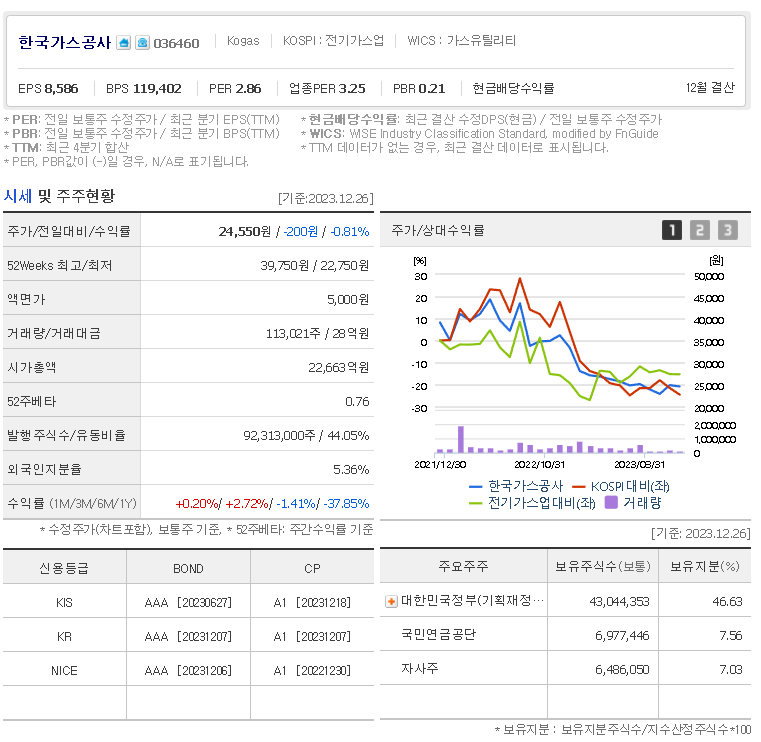Select the 46.63 ownership percentage
761x742 pixels.
[x=728, y=602]
